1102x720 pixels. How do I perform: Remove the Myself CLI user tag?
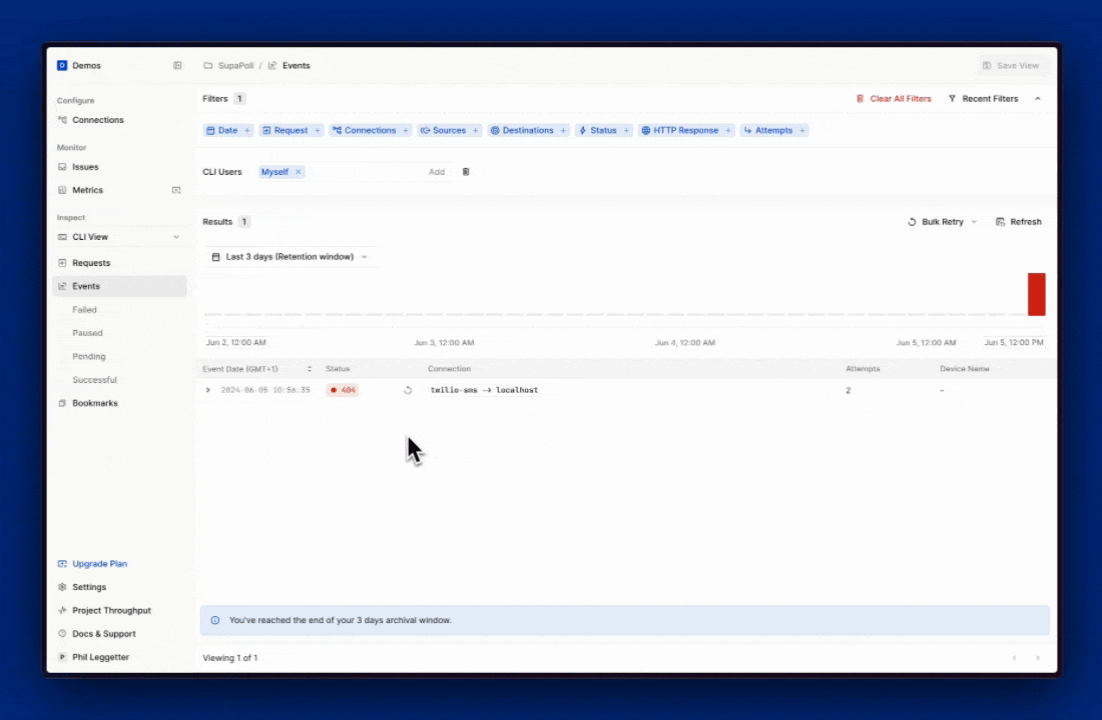[x=298, y=172]
